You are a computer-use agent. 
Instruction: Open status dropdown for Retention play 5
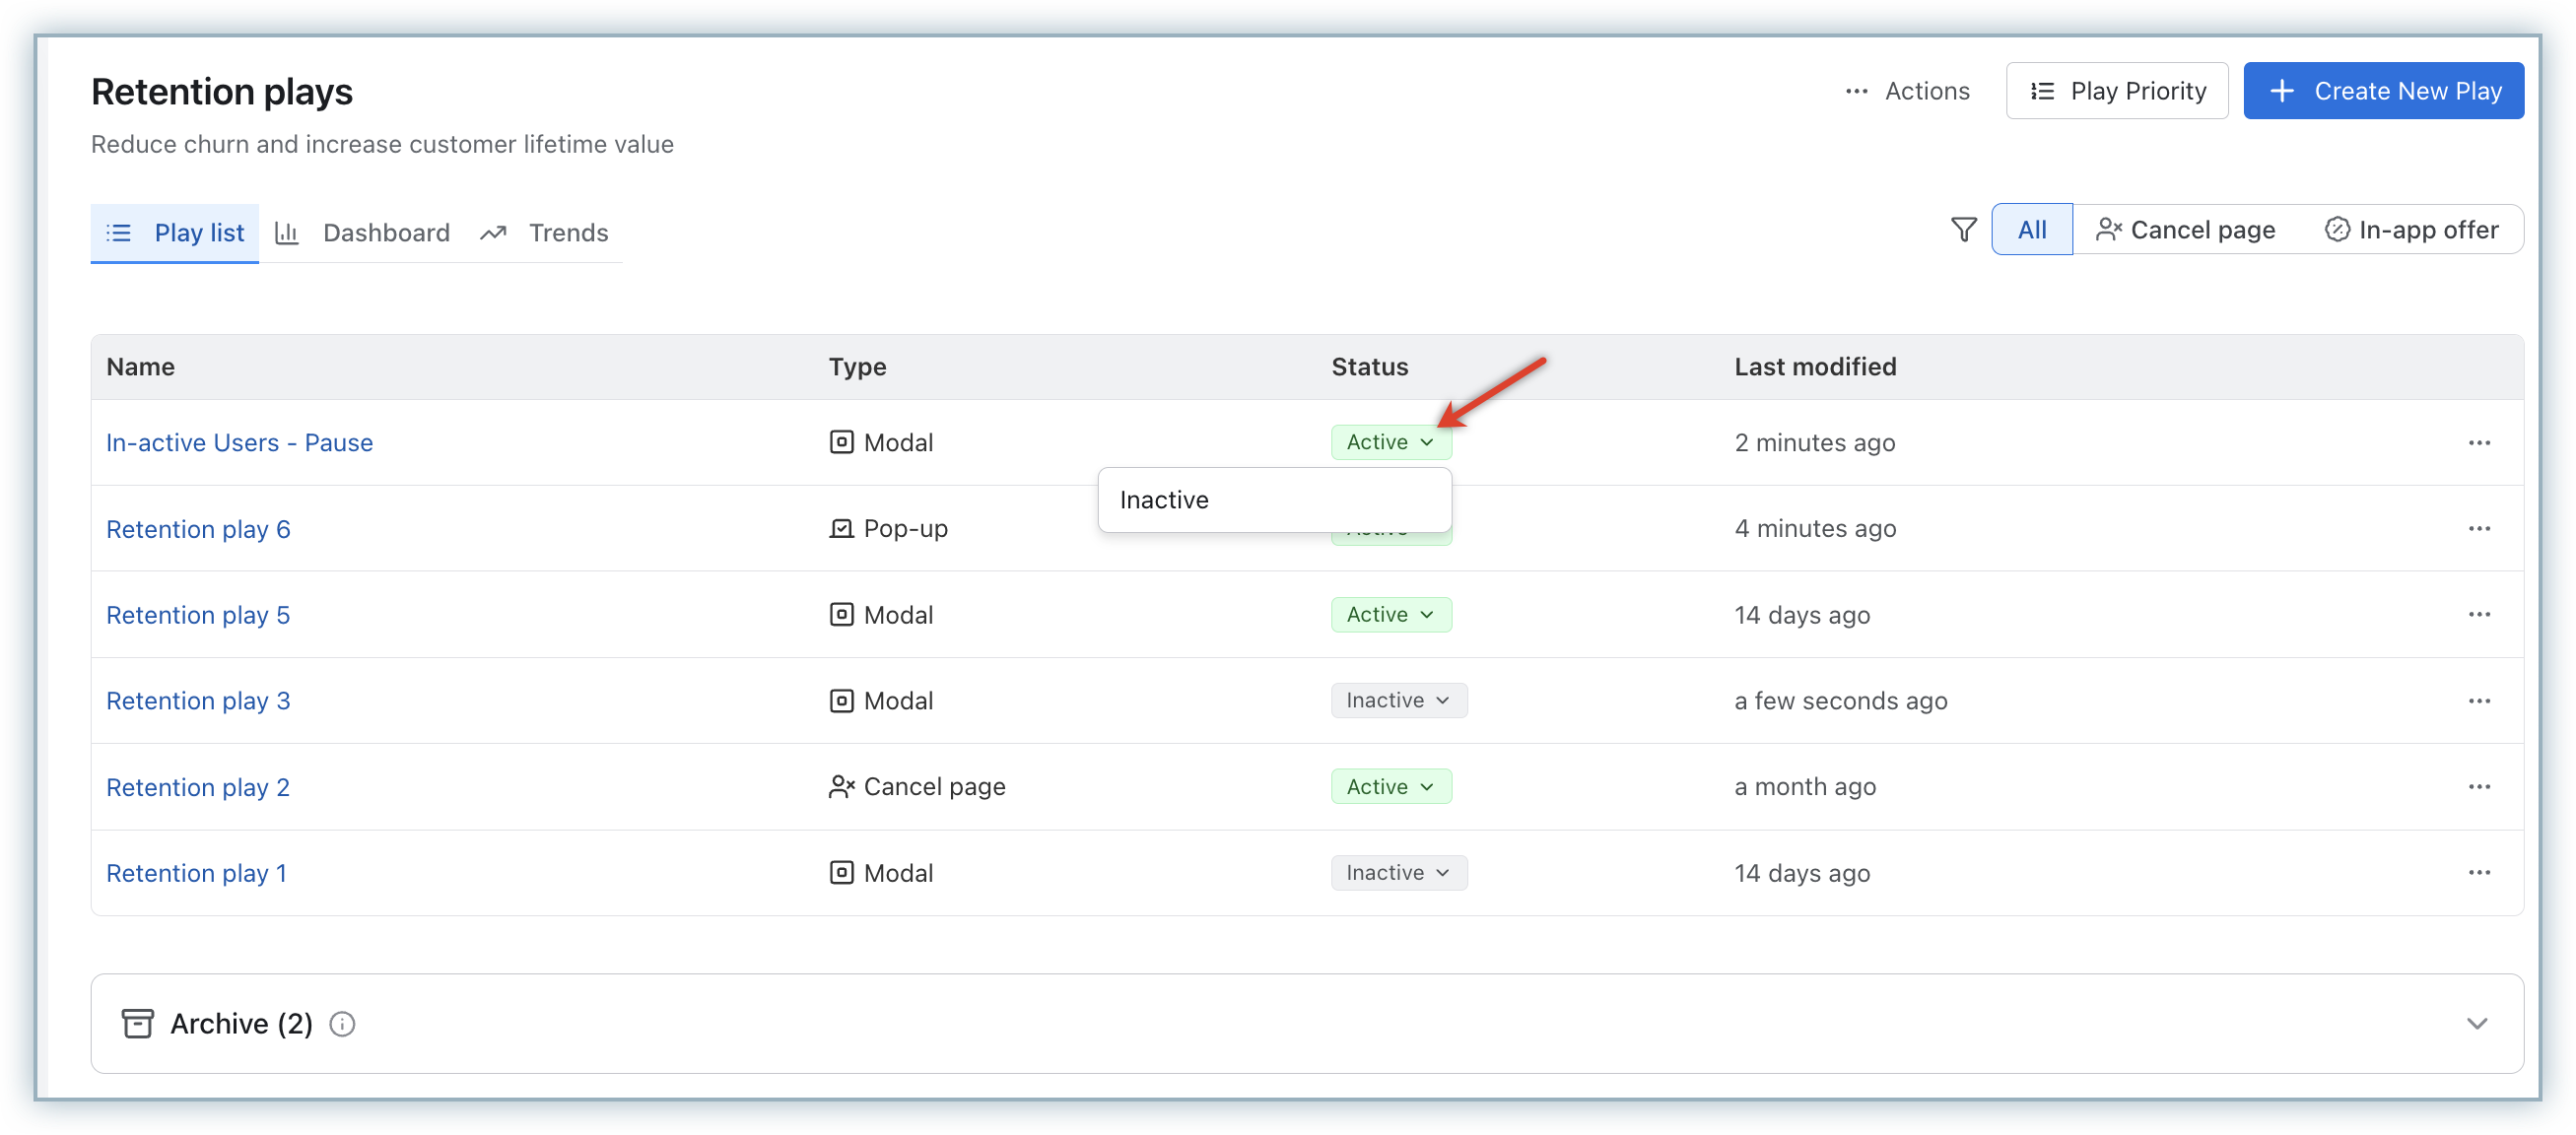(1390, 615)
